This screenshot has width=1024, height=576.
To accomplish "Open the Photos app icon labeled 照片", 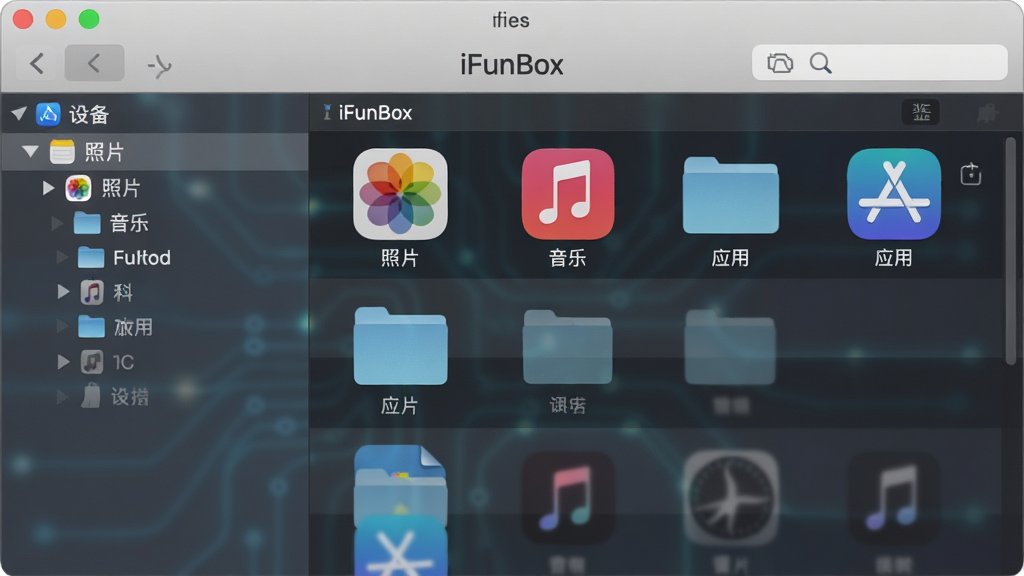I will pos(400,194).
